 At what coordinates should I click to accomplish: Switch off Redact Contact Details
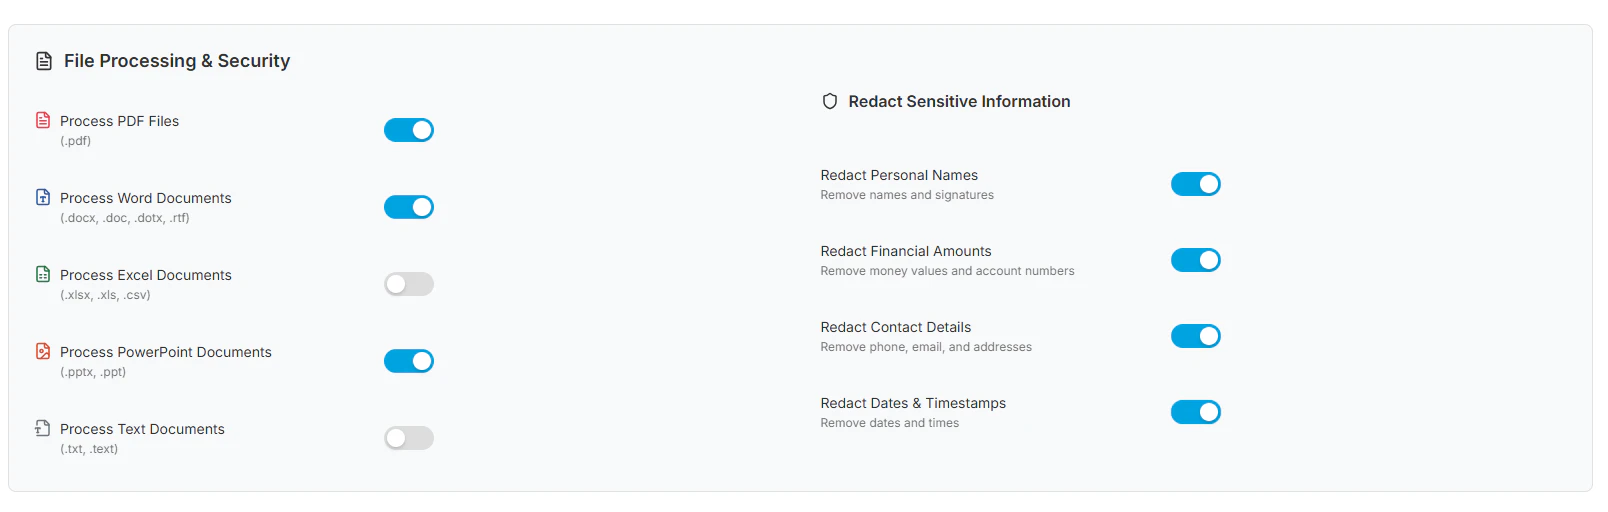(x=1196, y=336)
